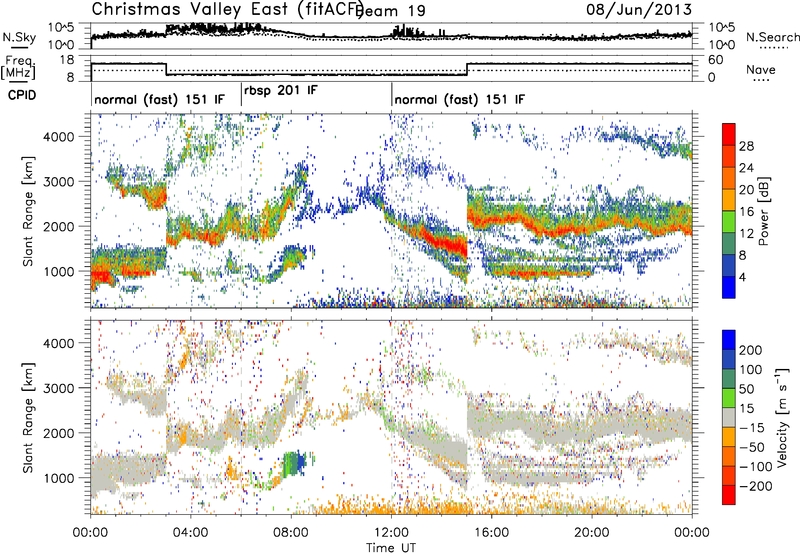Click the title 'Christmas Valley East (fitACF)'
Image resolution: width=800 pixels, height=554 pixels.
pyautogui.click(x=228, y=10)
